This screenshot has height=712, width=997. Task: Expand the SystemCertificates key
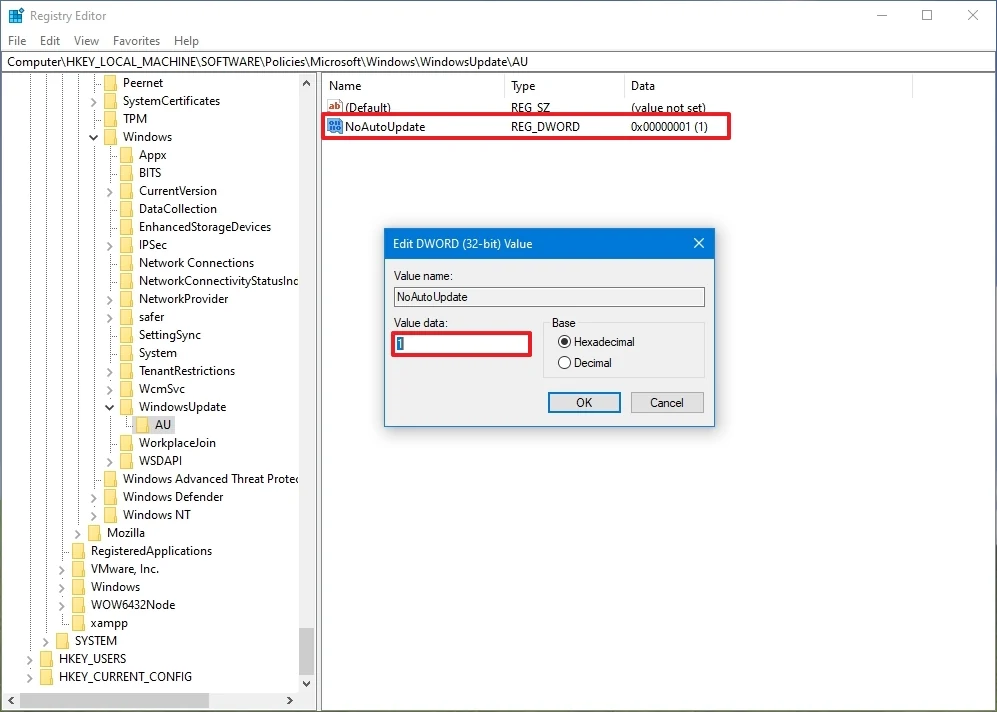pos(93,102)
